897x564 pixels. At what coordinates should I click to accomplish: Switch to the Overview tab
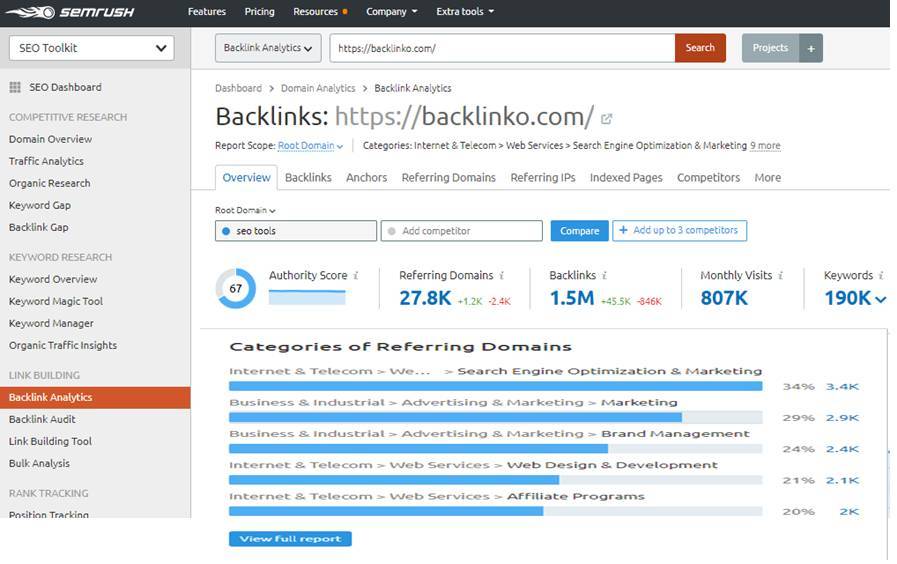(247, 178)
